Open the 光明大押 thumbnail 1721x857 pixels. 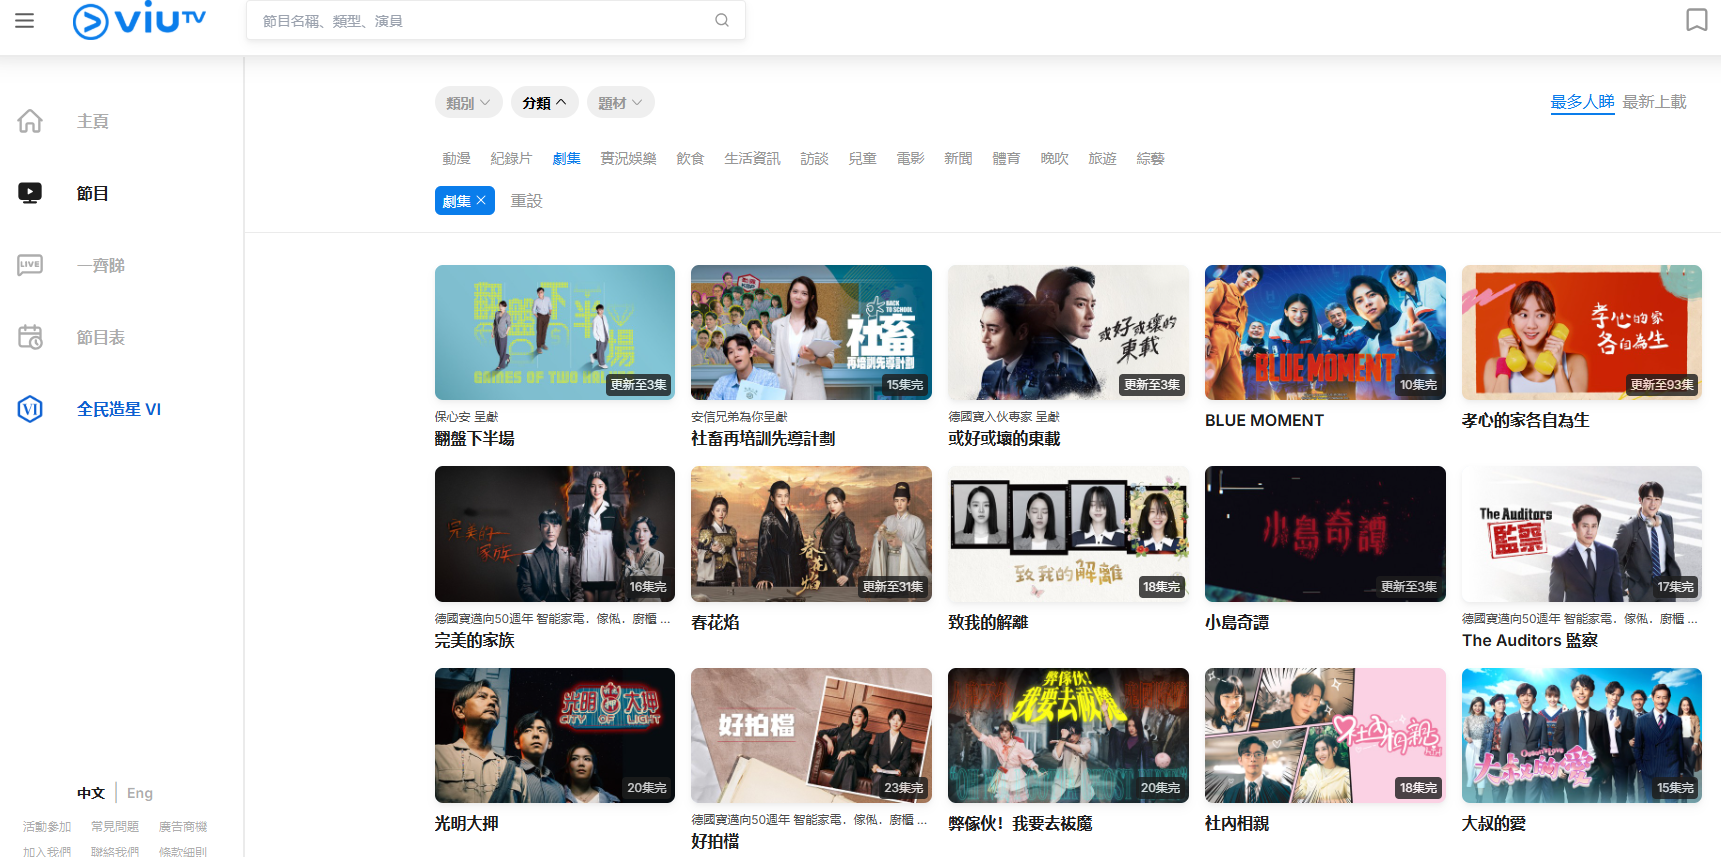pos(555,735)
